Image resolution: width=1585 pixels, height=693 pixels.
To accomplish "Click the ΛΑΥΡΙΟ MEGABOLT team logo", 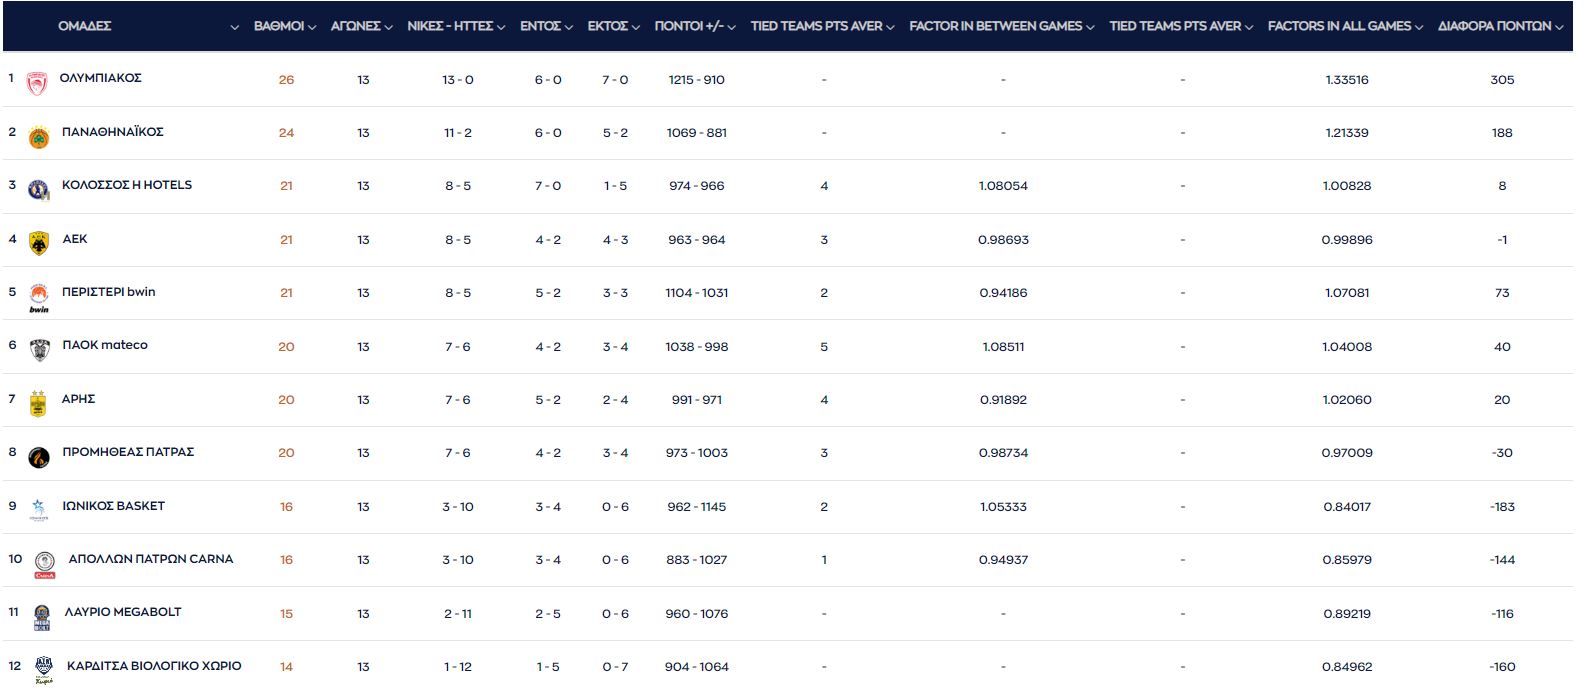I will point(42,617).
